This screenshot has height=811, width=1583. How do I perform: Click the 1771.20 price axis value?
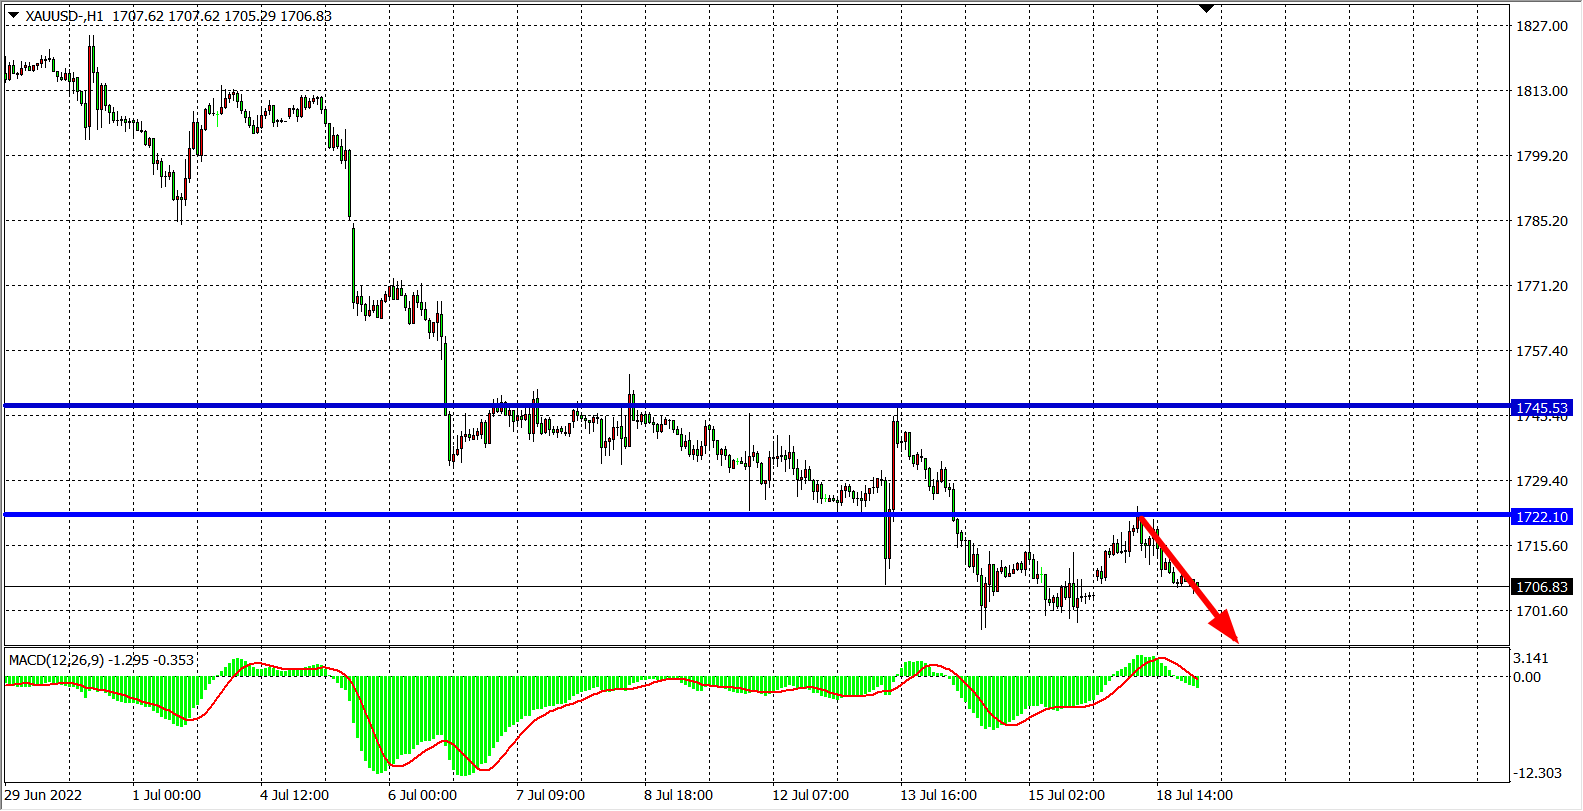point(1541,286)
